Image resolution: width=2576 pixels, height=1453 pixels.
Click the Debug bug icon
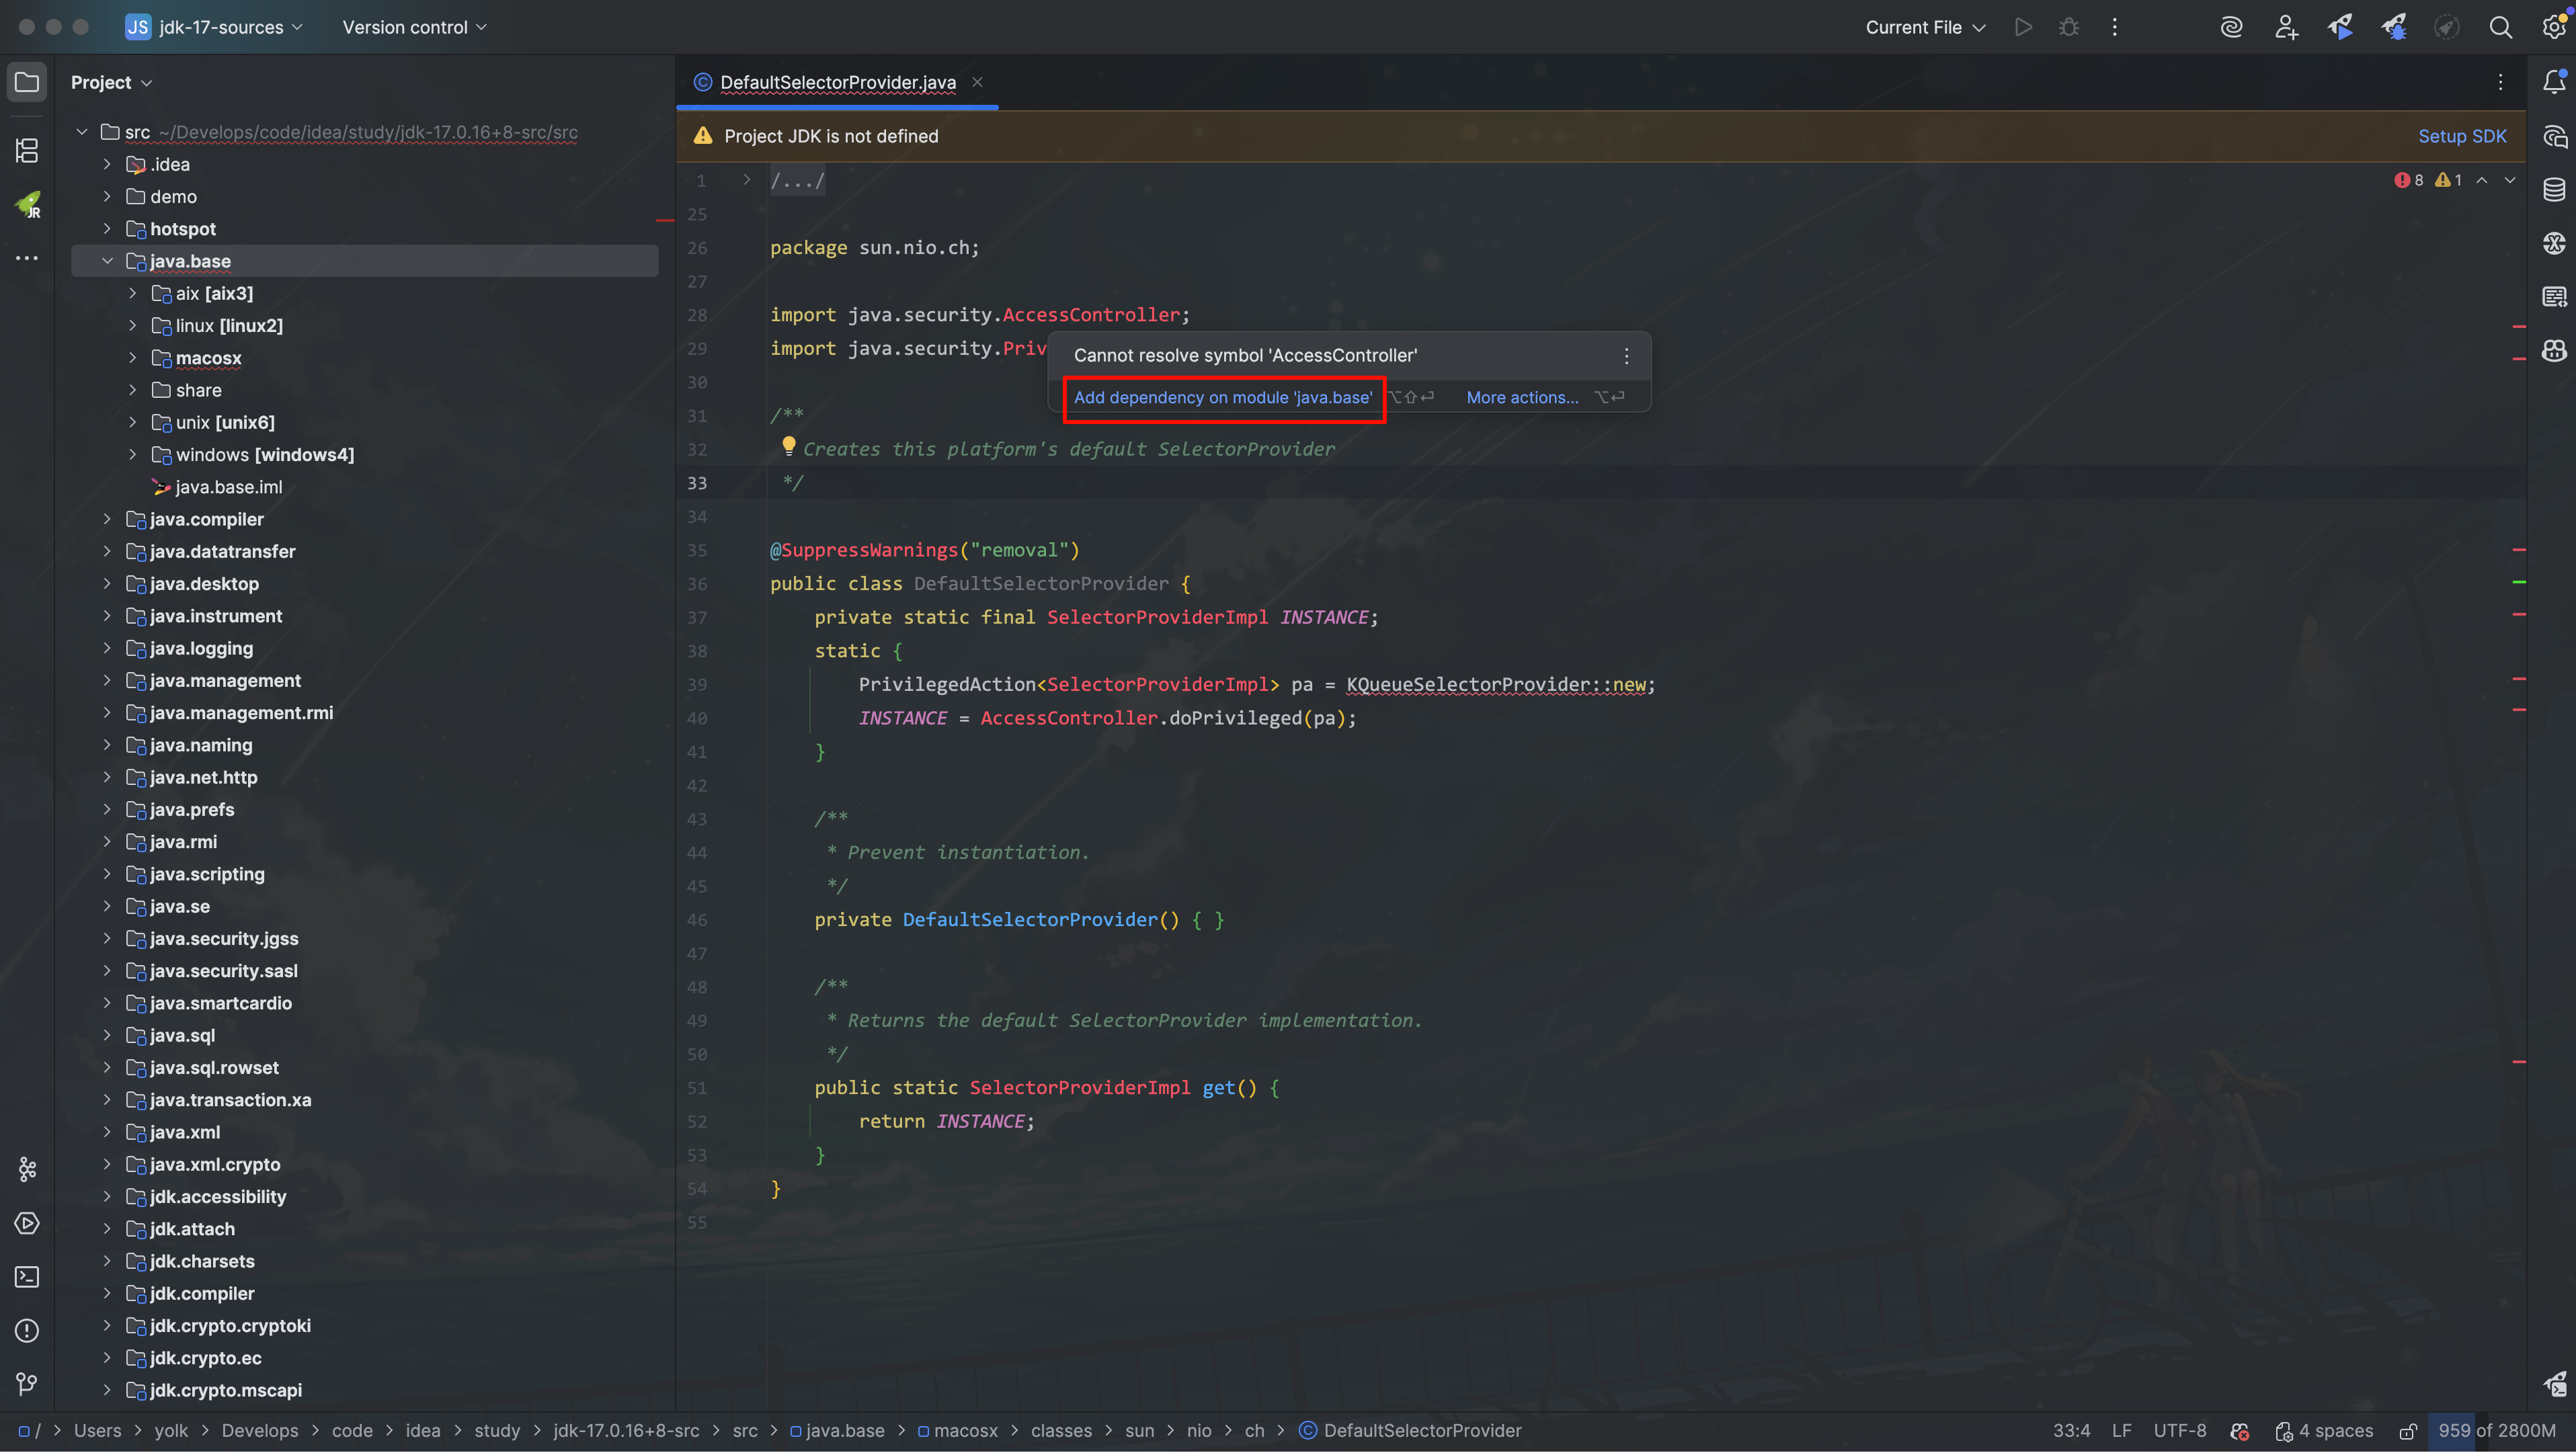(2069, 27)
